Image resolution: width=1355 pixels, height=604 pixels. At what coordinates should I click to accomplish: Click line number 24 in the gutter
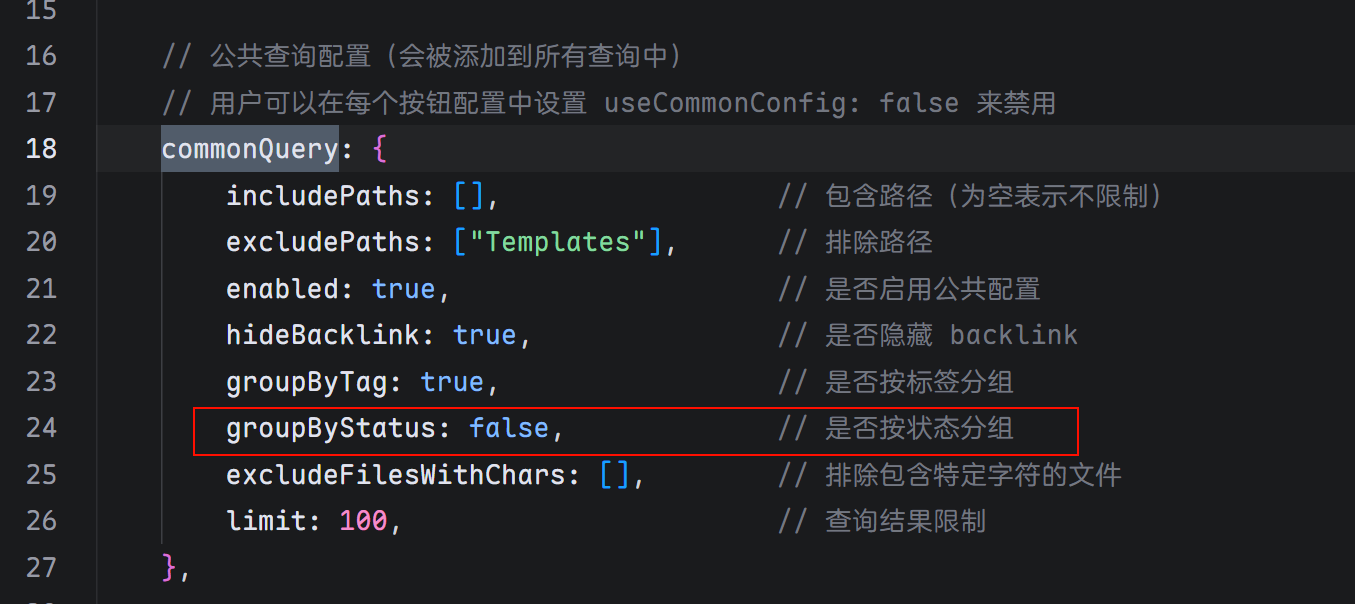click(41, 428)
